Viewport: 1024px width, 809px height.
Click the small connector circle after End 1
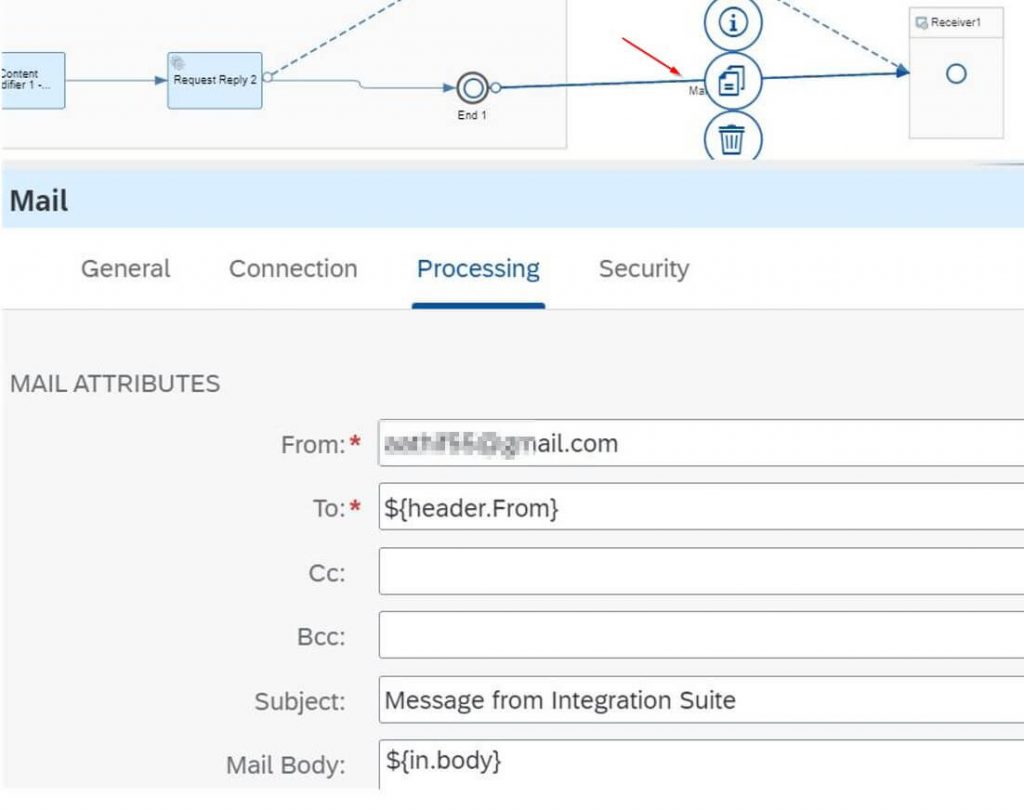496,87
